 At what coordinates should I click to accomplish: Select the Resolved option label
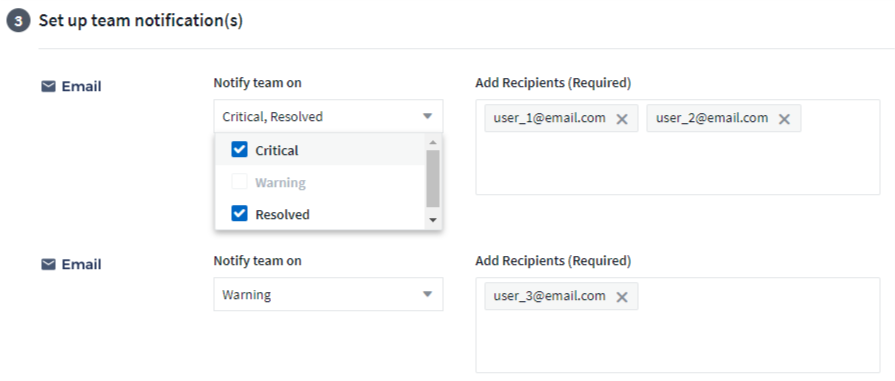click(x=283, y=215)
